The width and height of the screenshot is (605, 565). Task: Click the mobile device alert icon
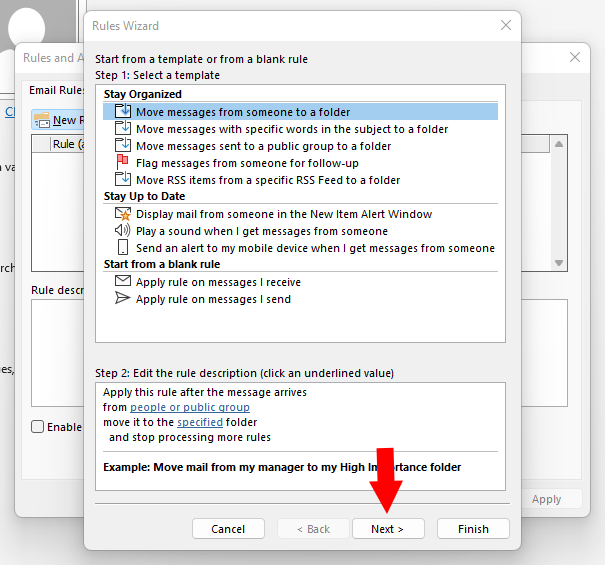coord(123,248)
